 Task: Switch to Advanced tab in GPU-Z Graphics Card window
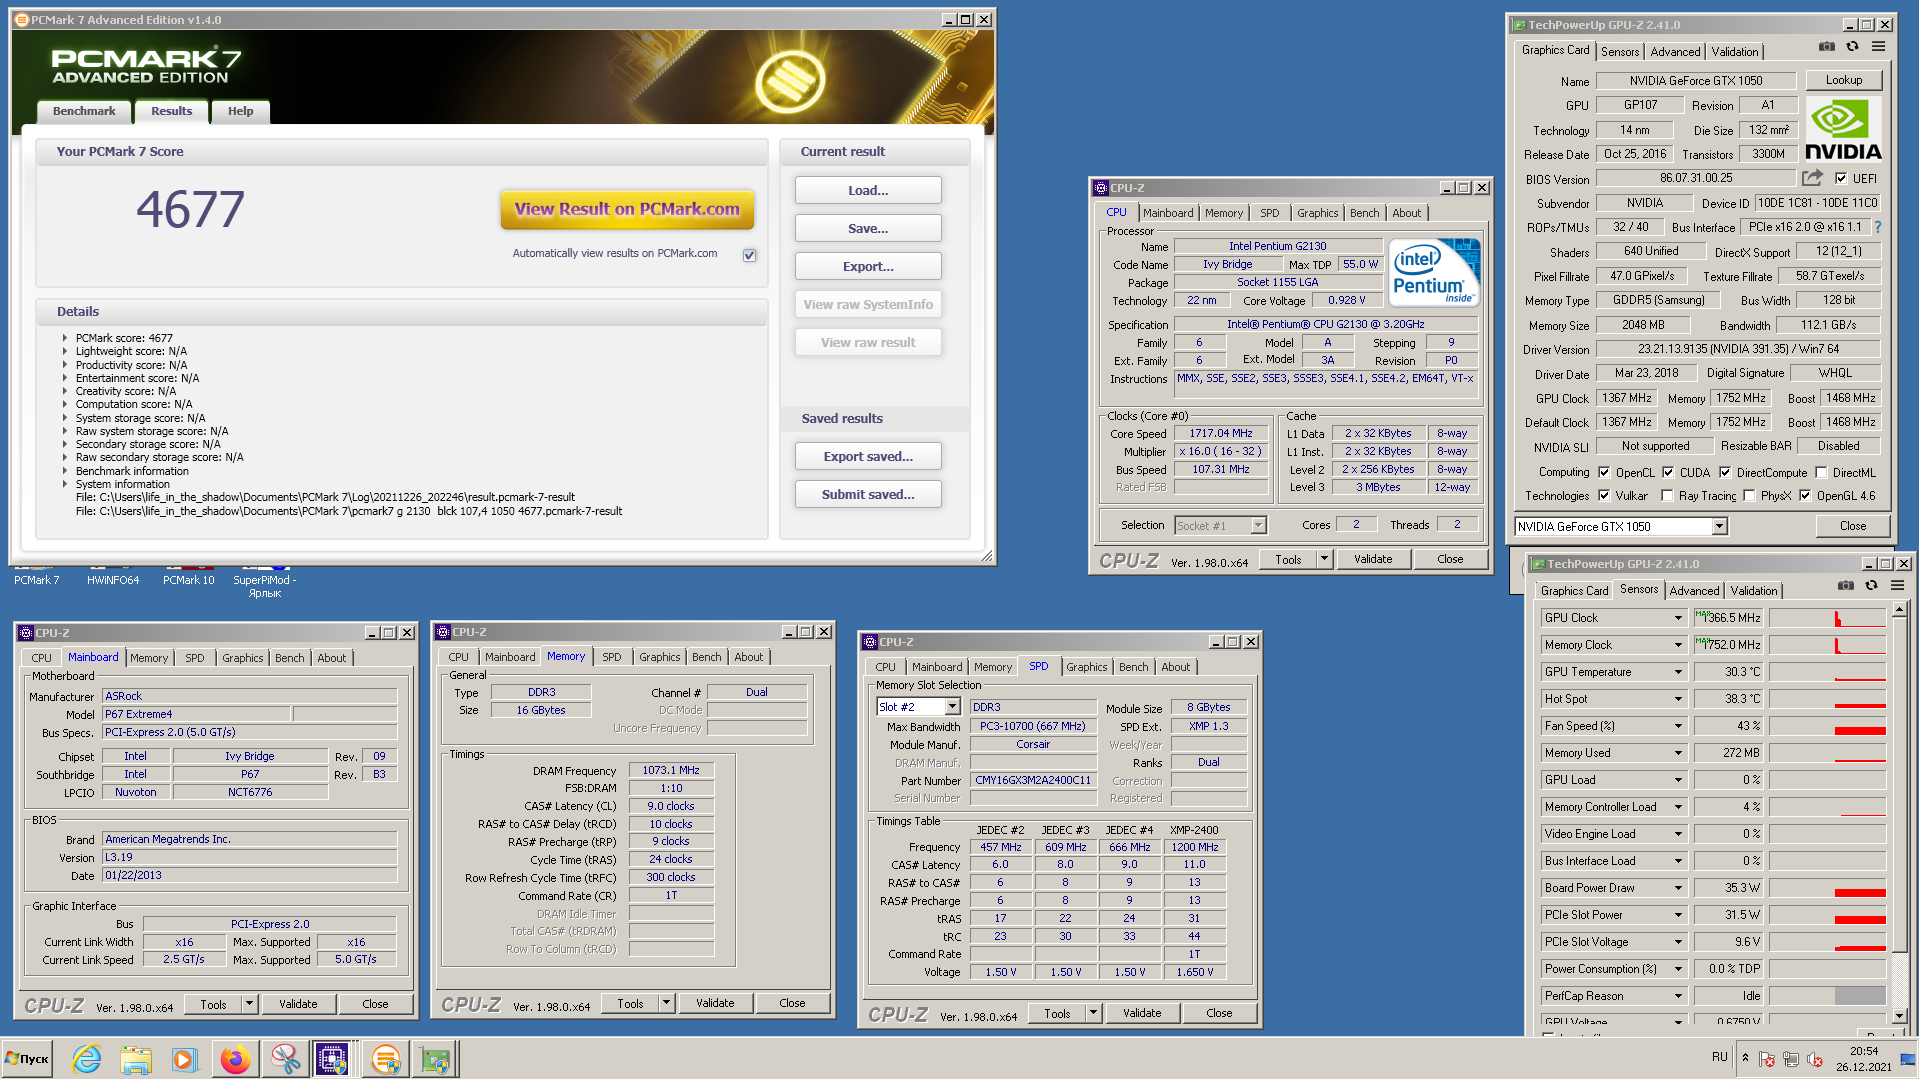(x=1675, y=52)
